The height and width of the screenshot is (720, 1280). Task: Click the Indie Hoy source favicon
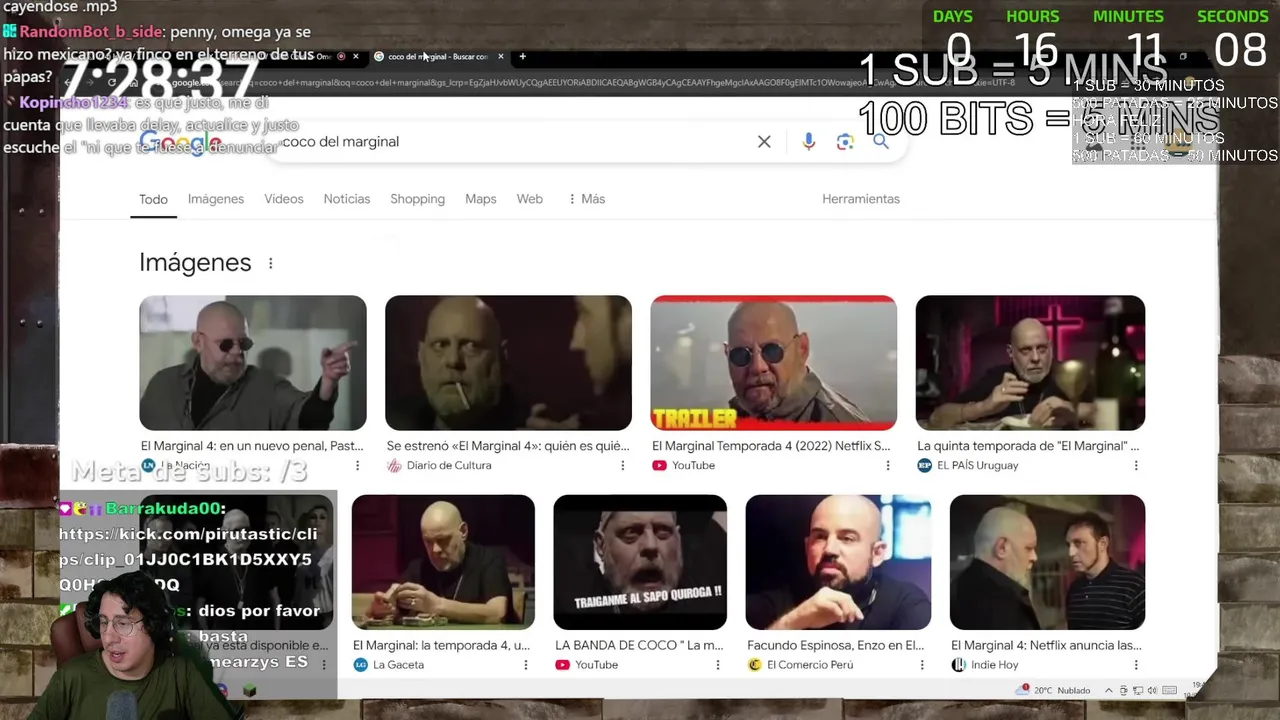pyautogui.click(x=958, y=665)
